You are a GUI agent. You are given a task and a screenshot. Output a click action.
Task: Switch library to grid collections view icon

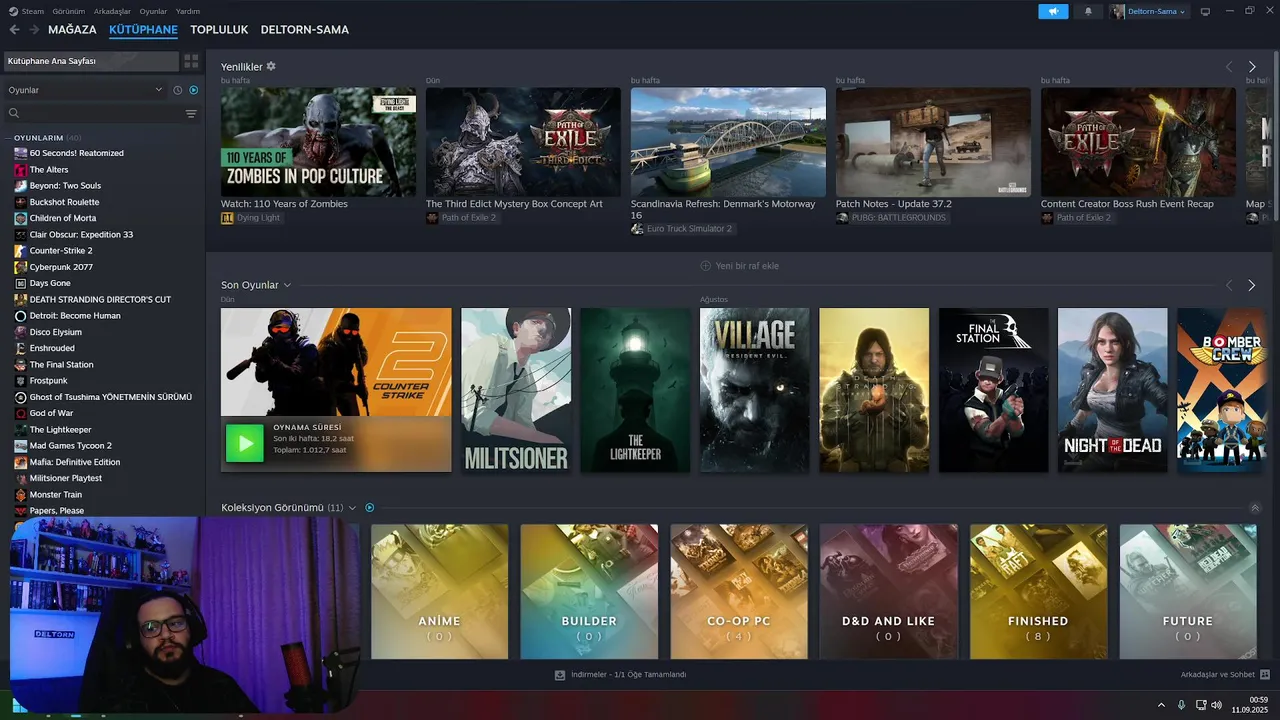click(191, 61)
